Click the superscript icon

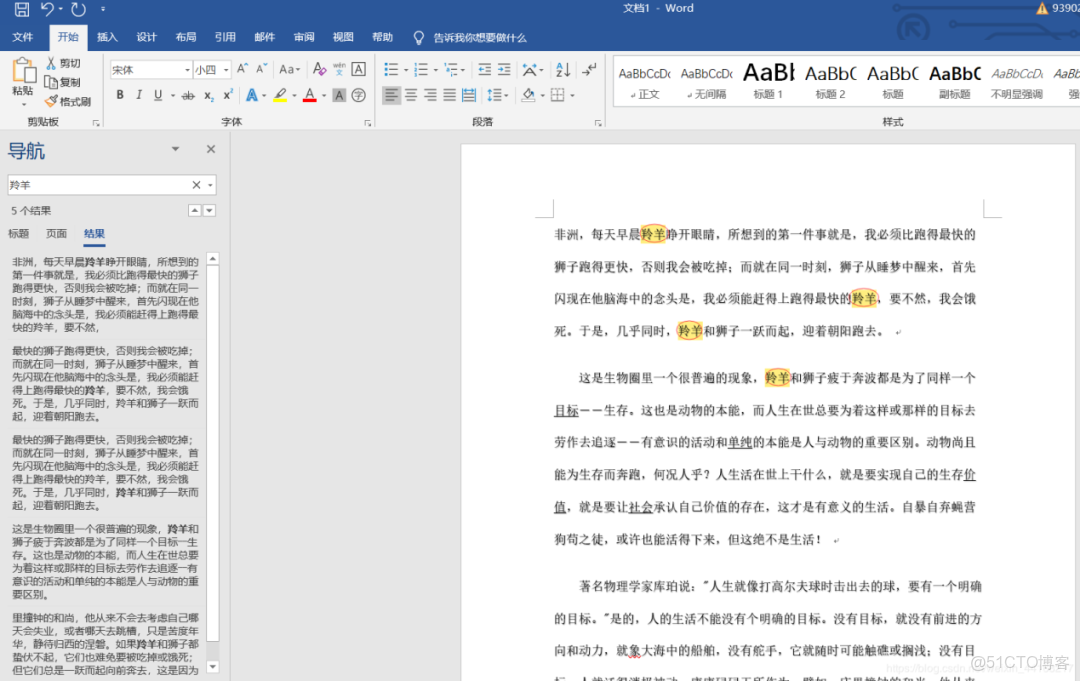point(228,94)
